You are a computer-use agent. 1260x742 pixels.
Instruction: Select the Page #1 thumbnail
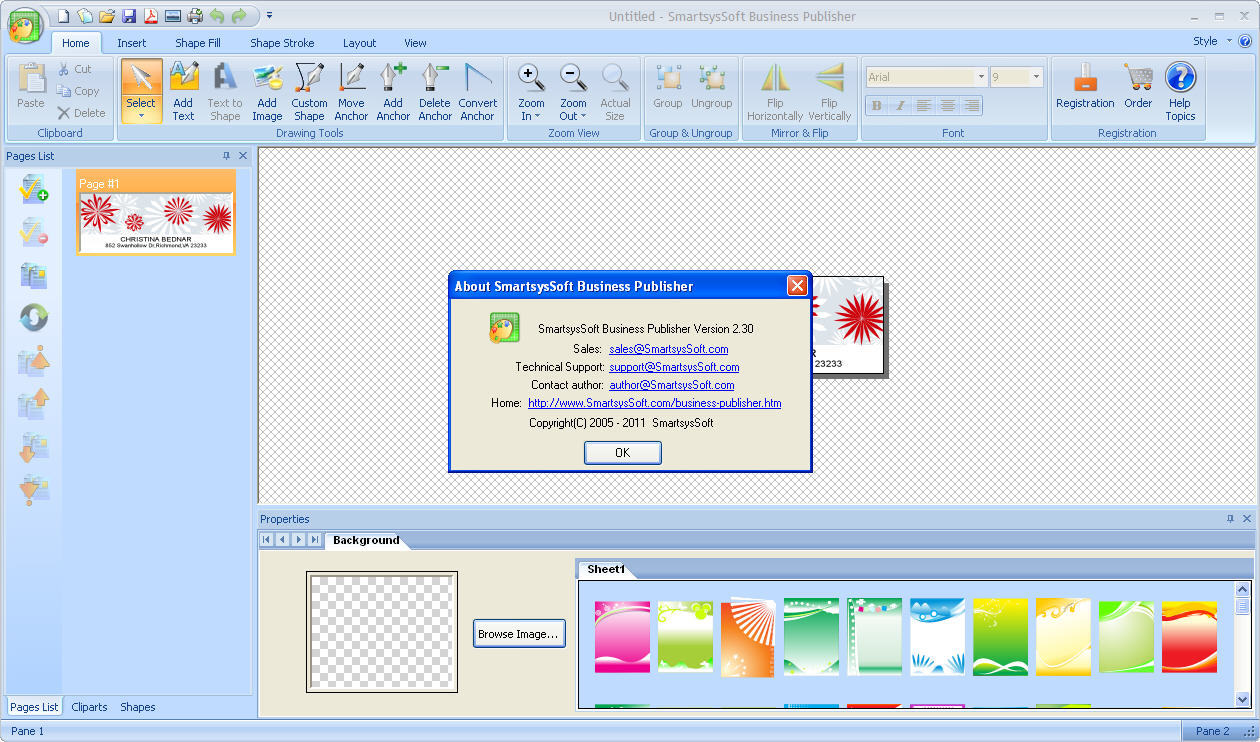(x=156, y=212)
